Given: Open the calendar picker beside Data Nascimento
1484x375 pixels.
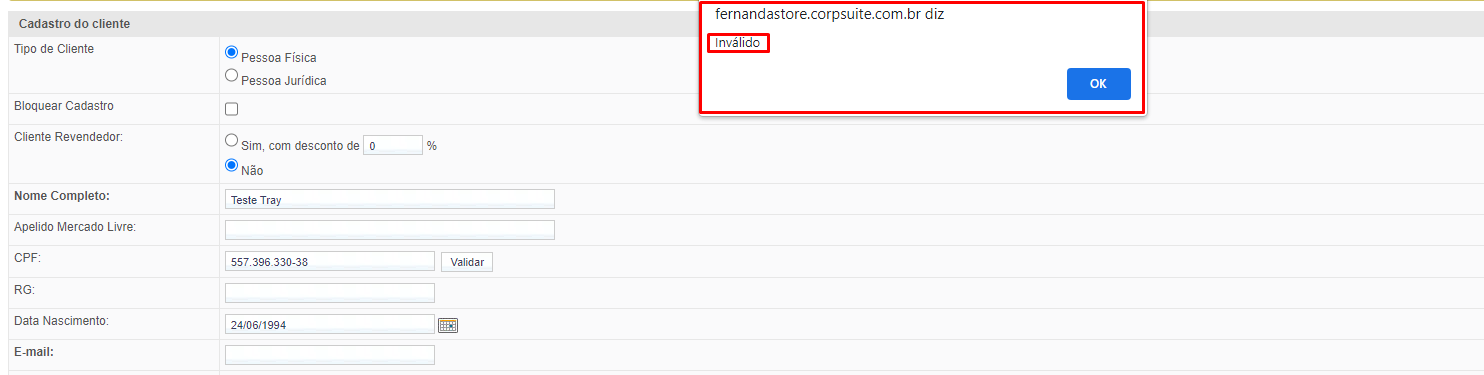Looking at the screenshot, I should click(448, 325).
